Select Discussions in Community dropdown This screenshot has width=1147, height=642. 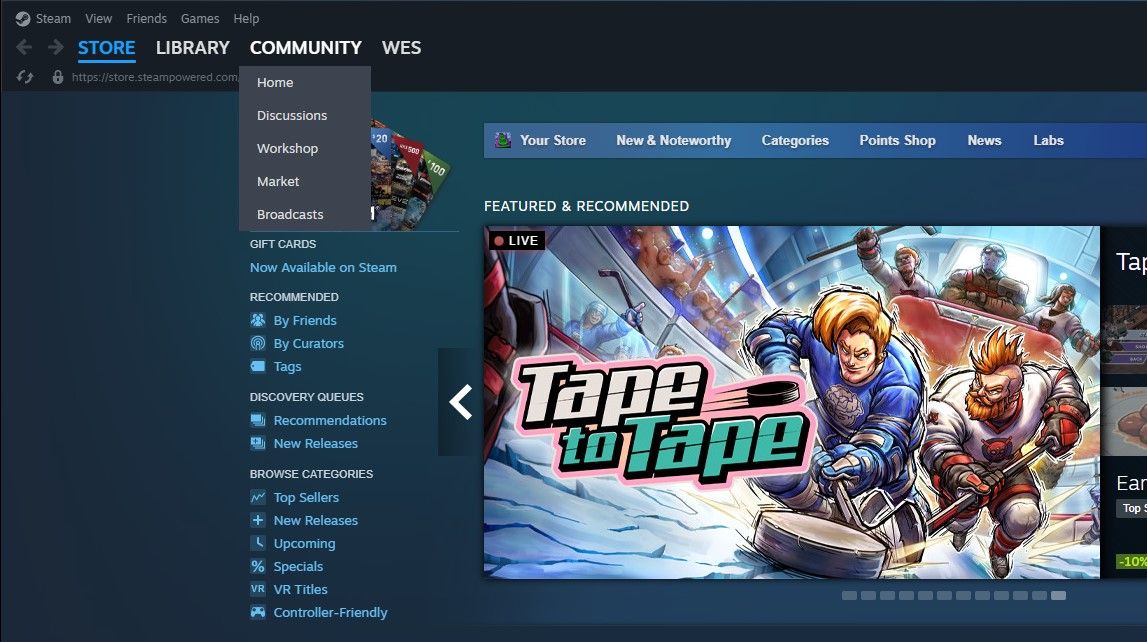[x=305, y=116]
